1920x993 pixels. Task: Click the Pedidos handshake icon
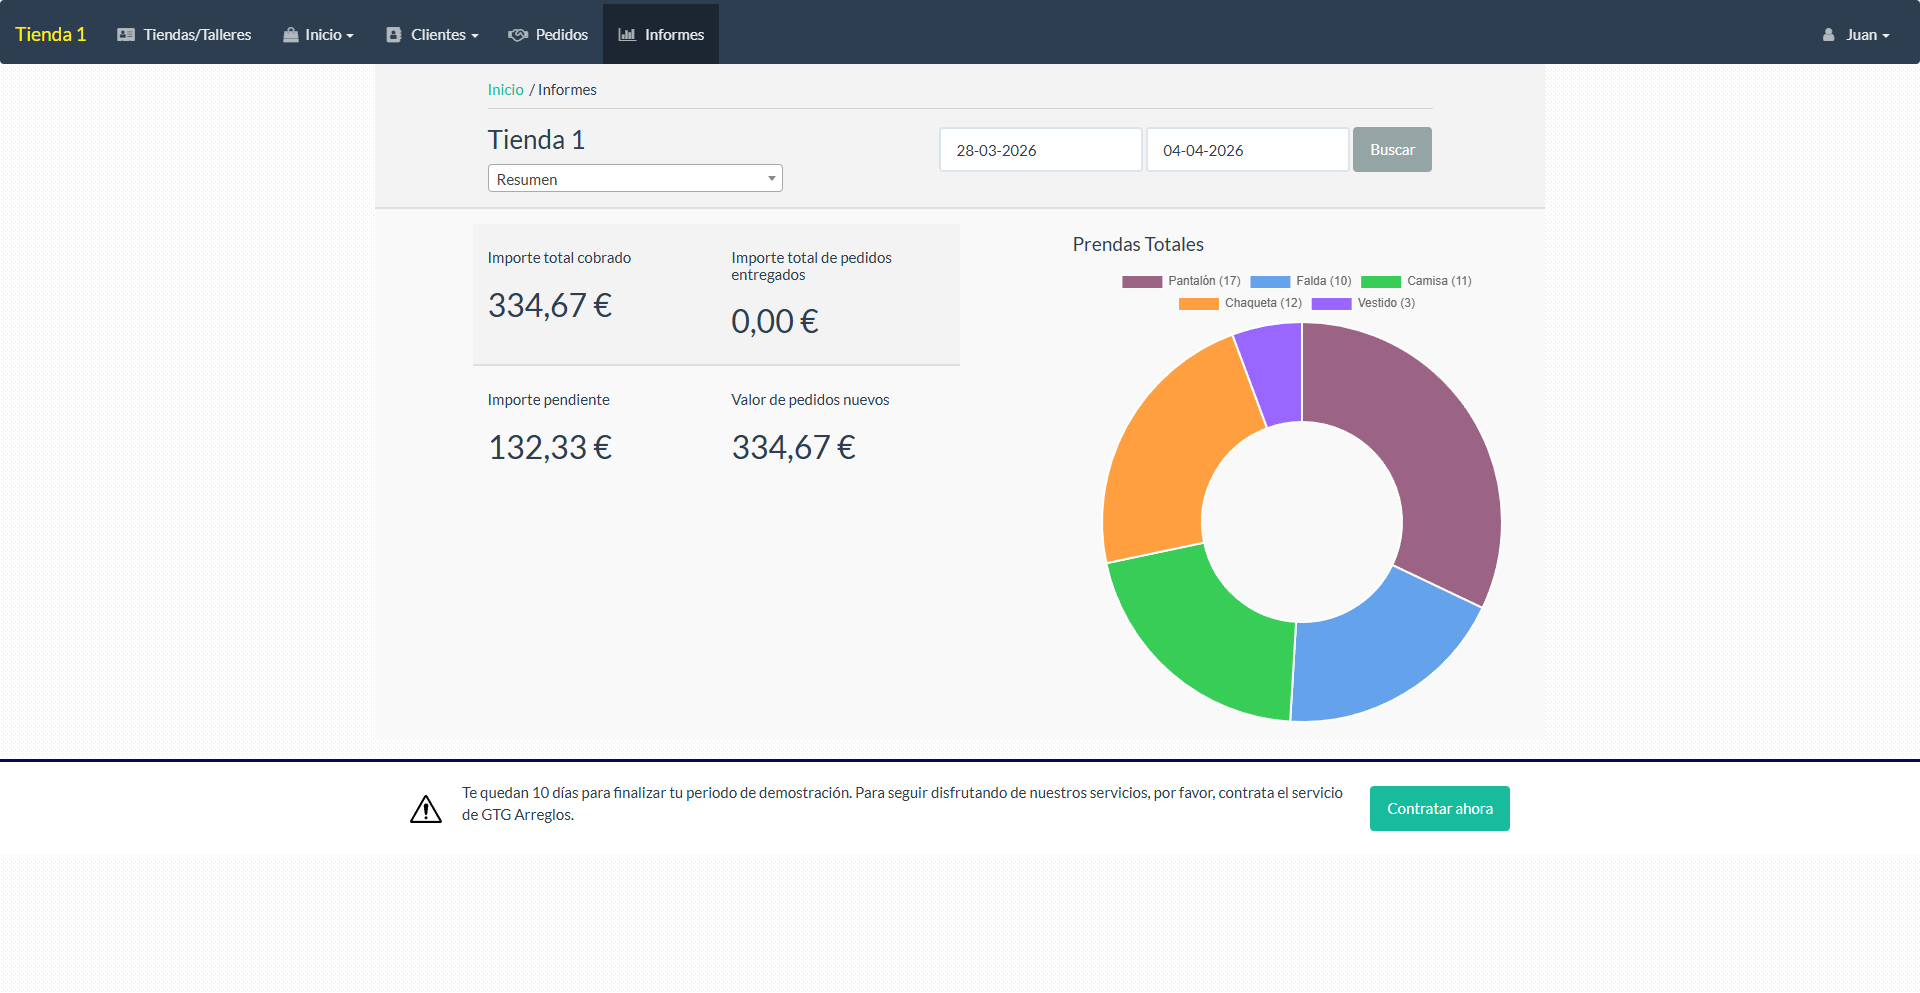point(518,35)
